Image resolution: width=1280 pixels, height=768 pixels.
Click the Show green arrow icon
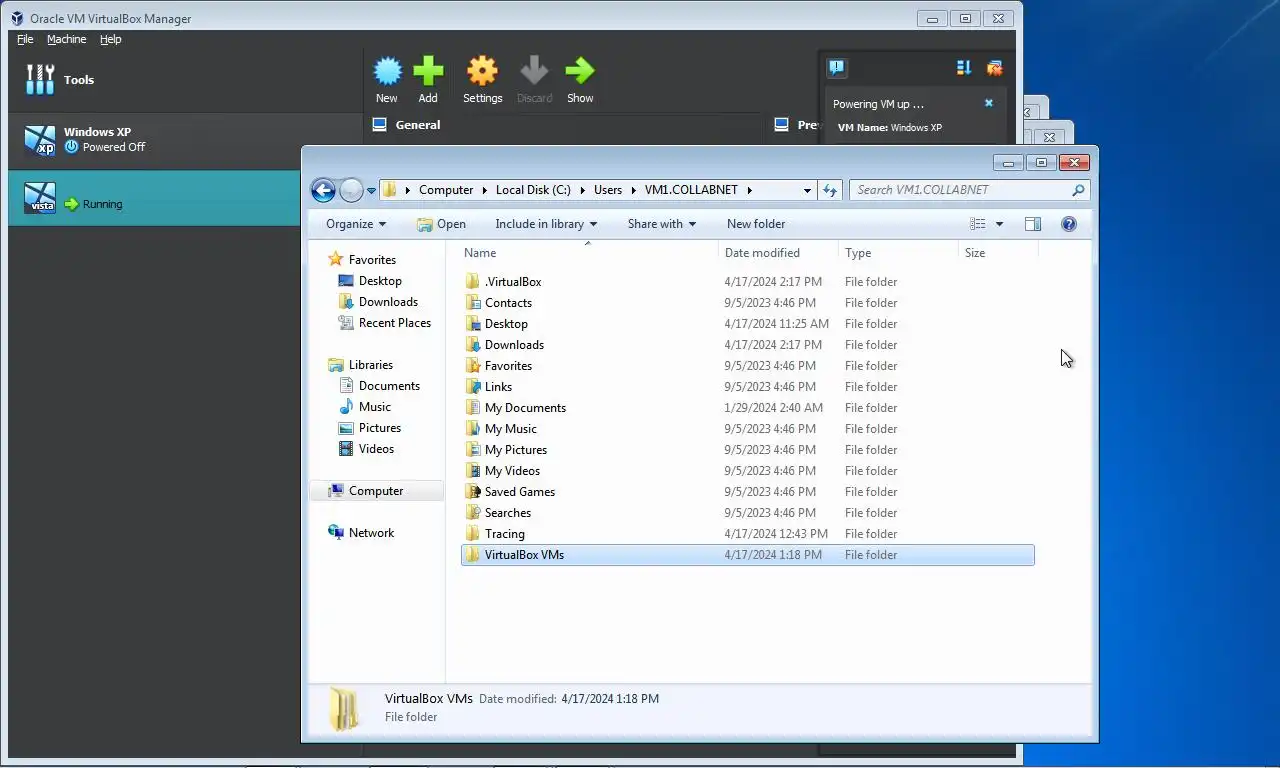click(x=580, y=71)
